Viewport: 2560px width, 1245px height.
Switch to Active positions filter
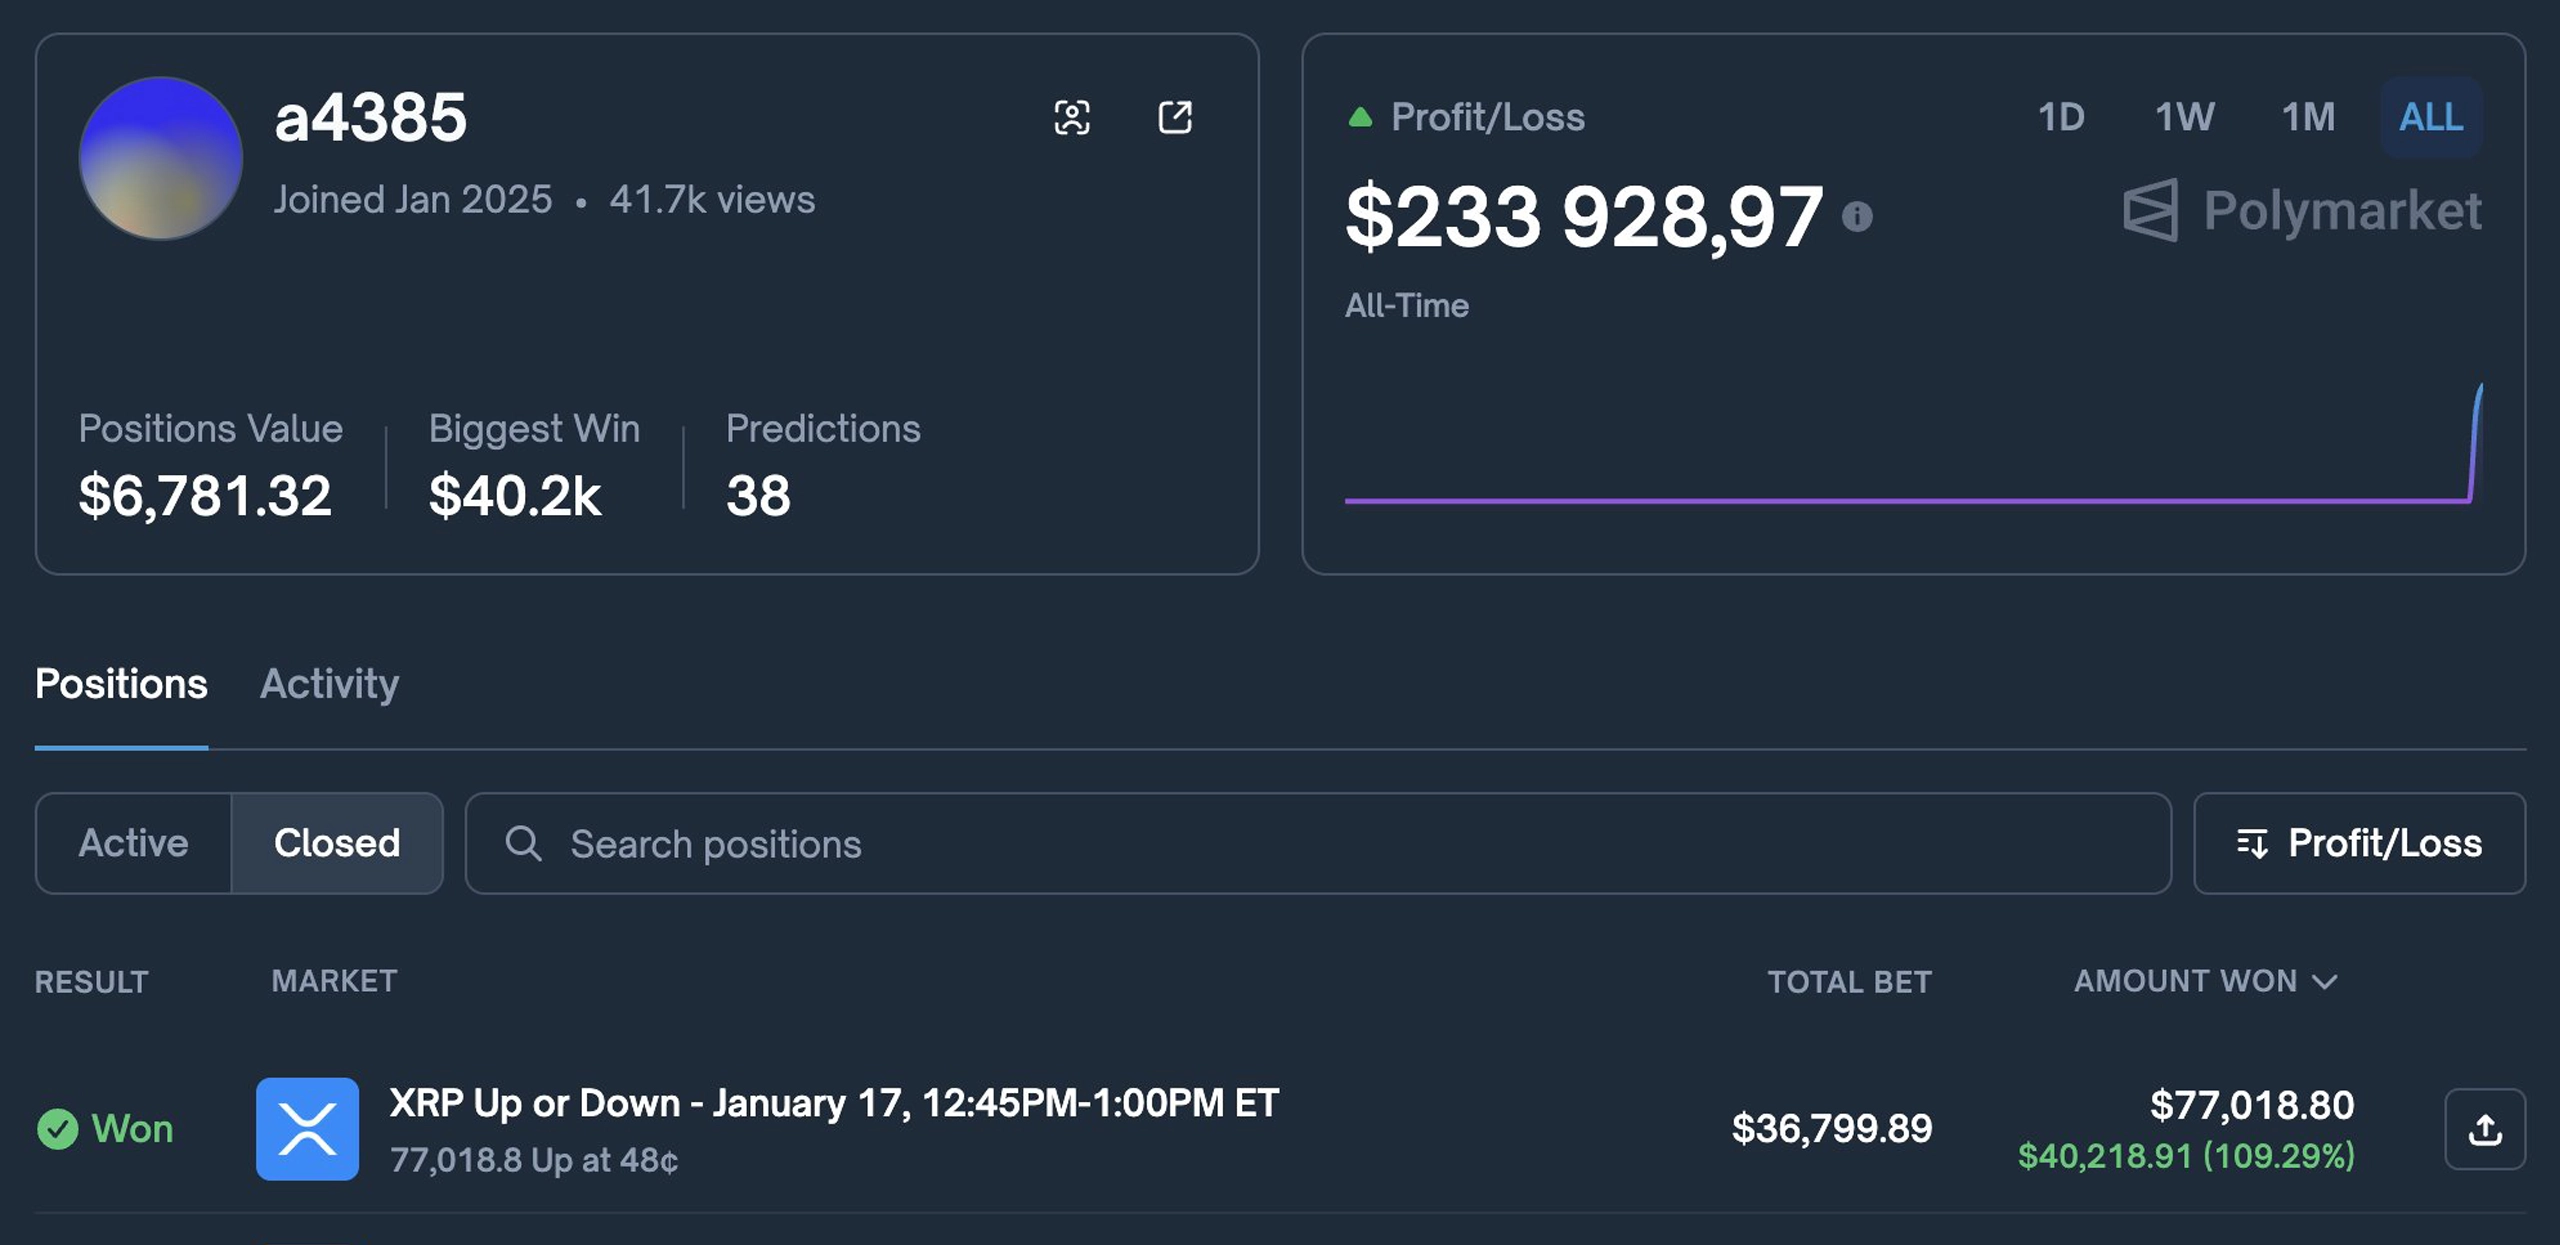click(x=134, y=844)
